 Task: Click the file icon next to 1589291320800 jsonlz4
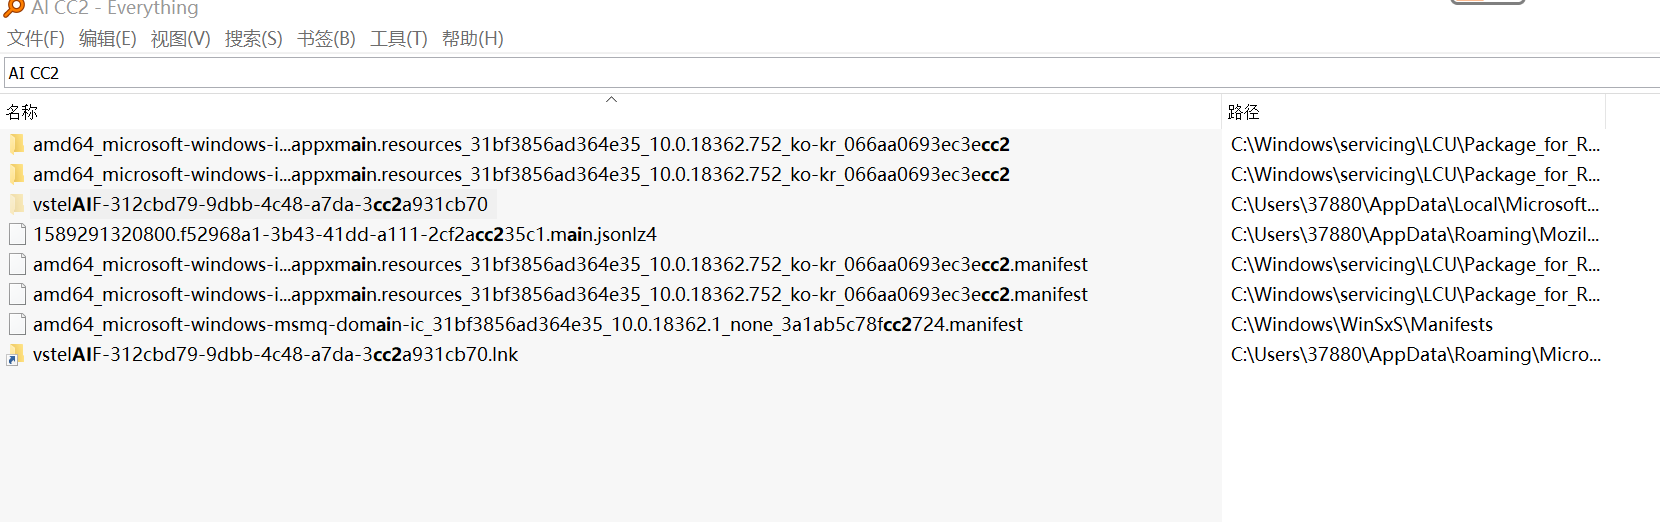(x=16, y=234)
